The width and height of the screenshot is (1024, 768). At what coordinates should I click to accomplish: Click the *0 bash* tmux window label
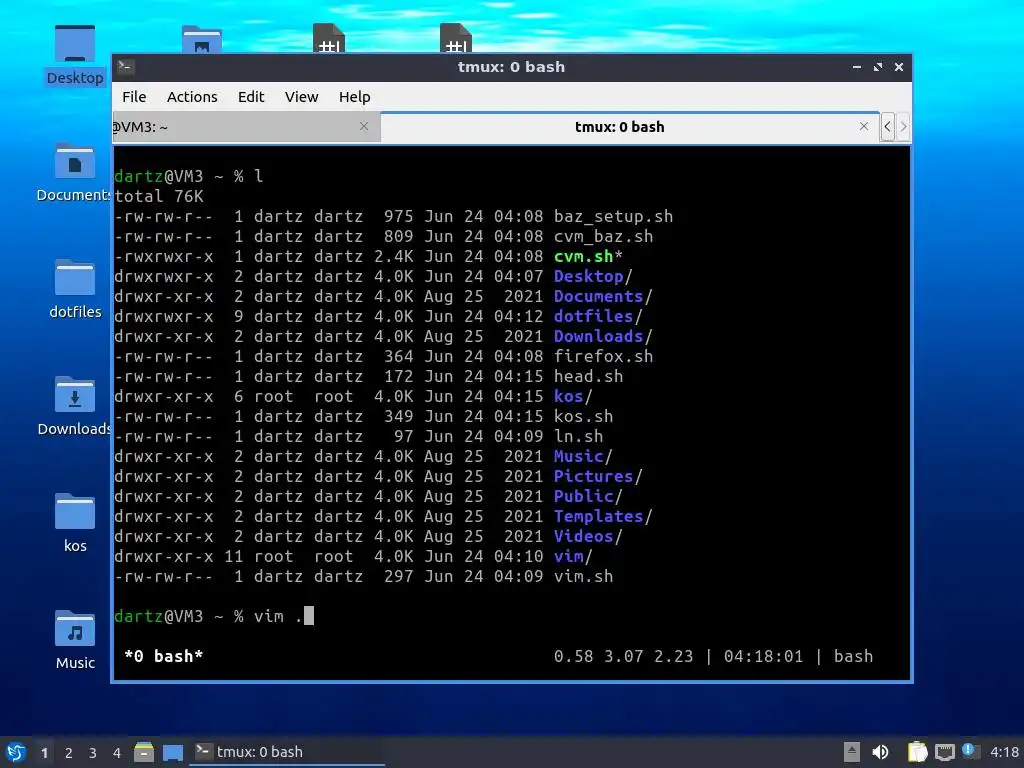pos(163,656)
